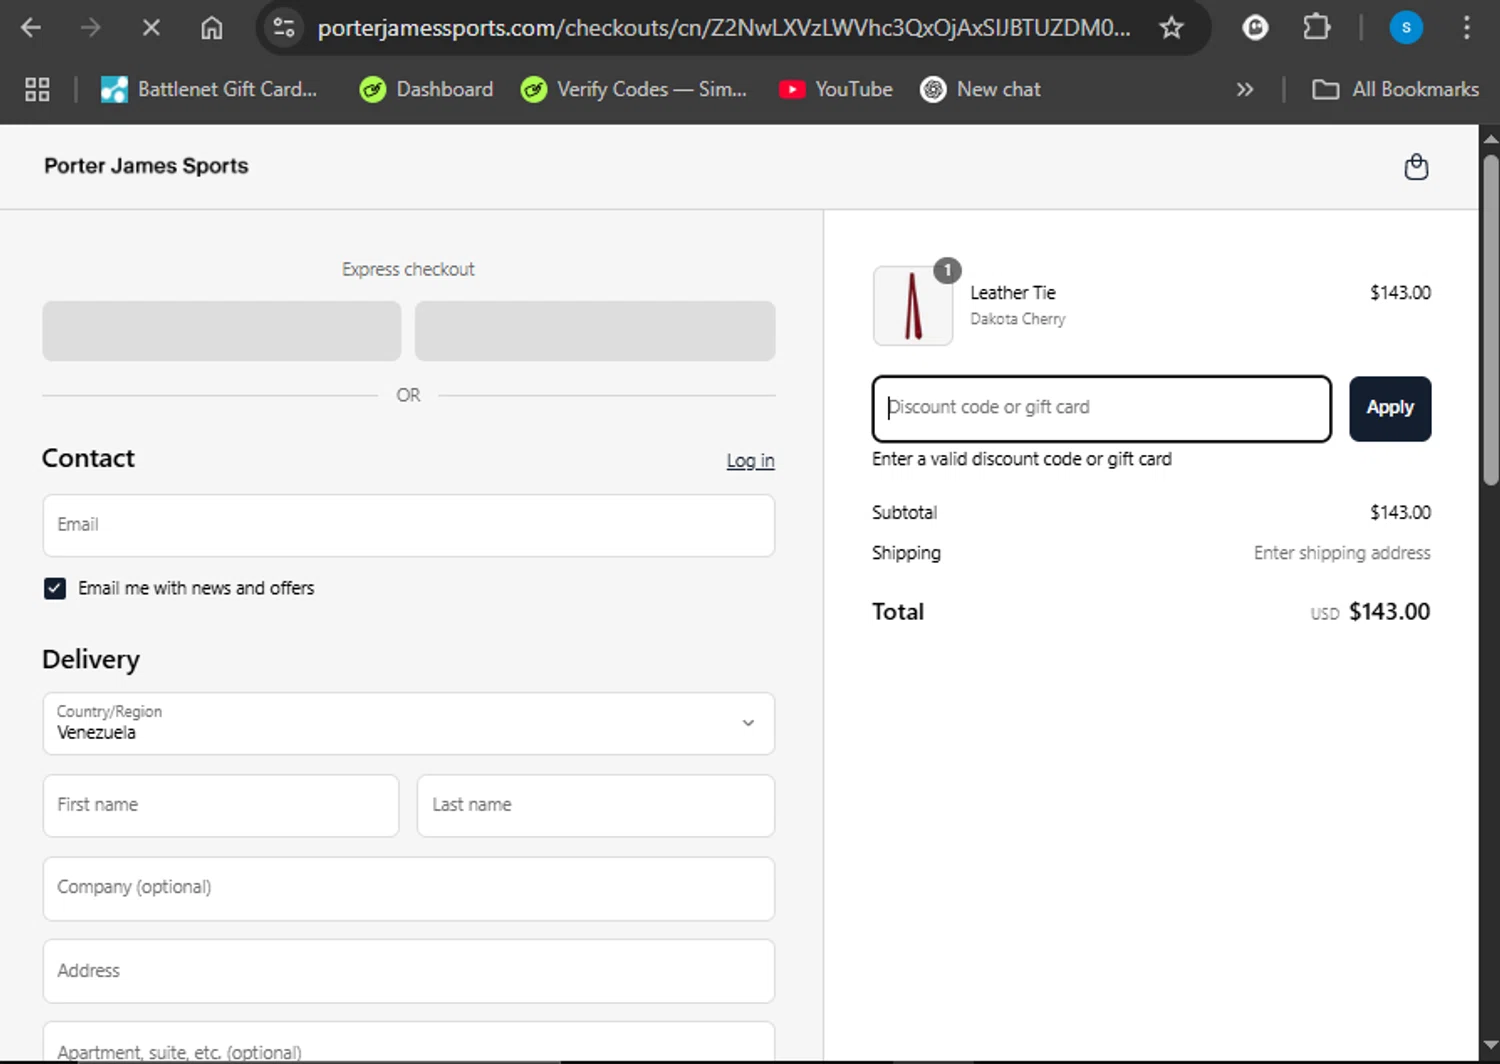Screen dimensions: 1500x1064
Task: Click the Leather Tie product thumbnail
Action: 913,306
